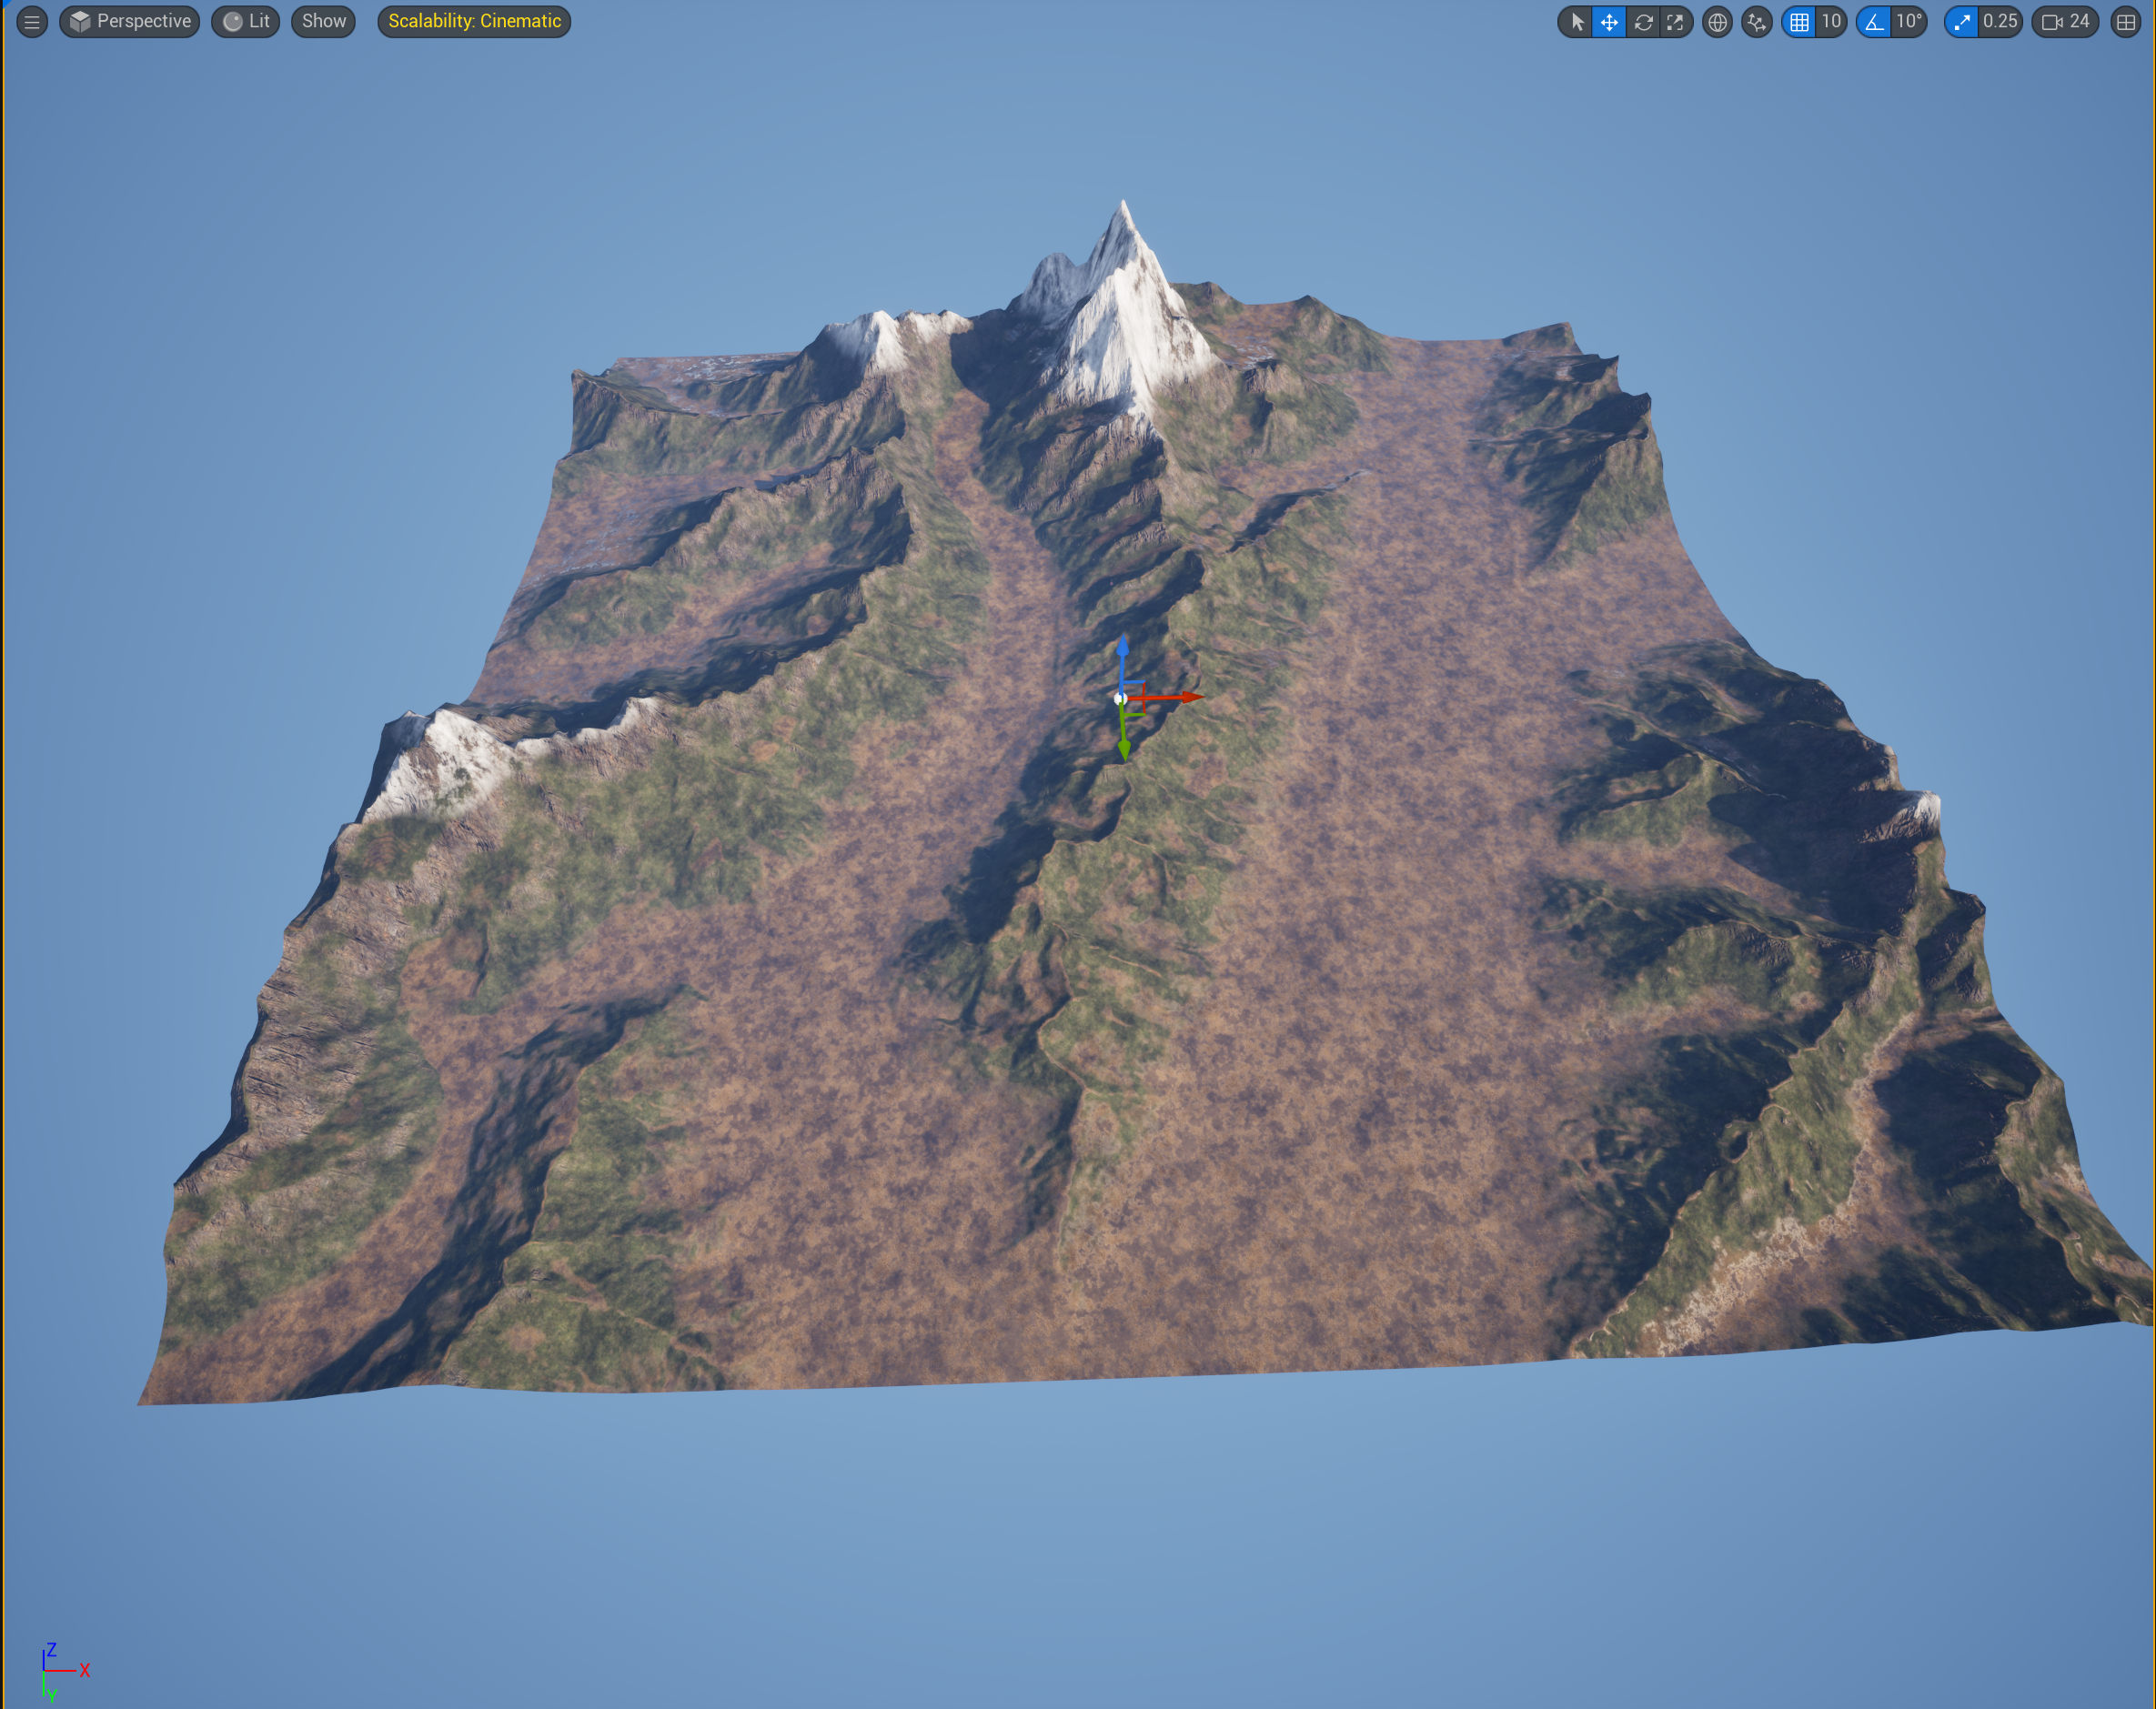Click the viewport layout maximize icon
The image size is (2156, 1709).
point(2126,22)
